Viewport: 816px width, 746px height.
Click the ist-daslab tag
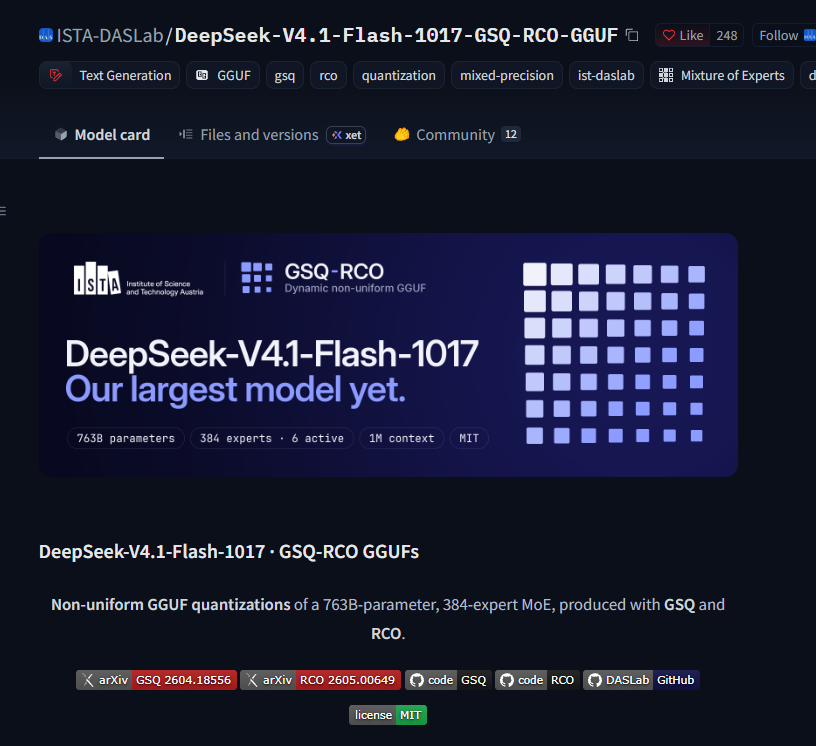click(606, 75)
